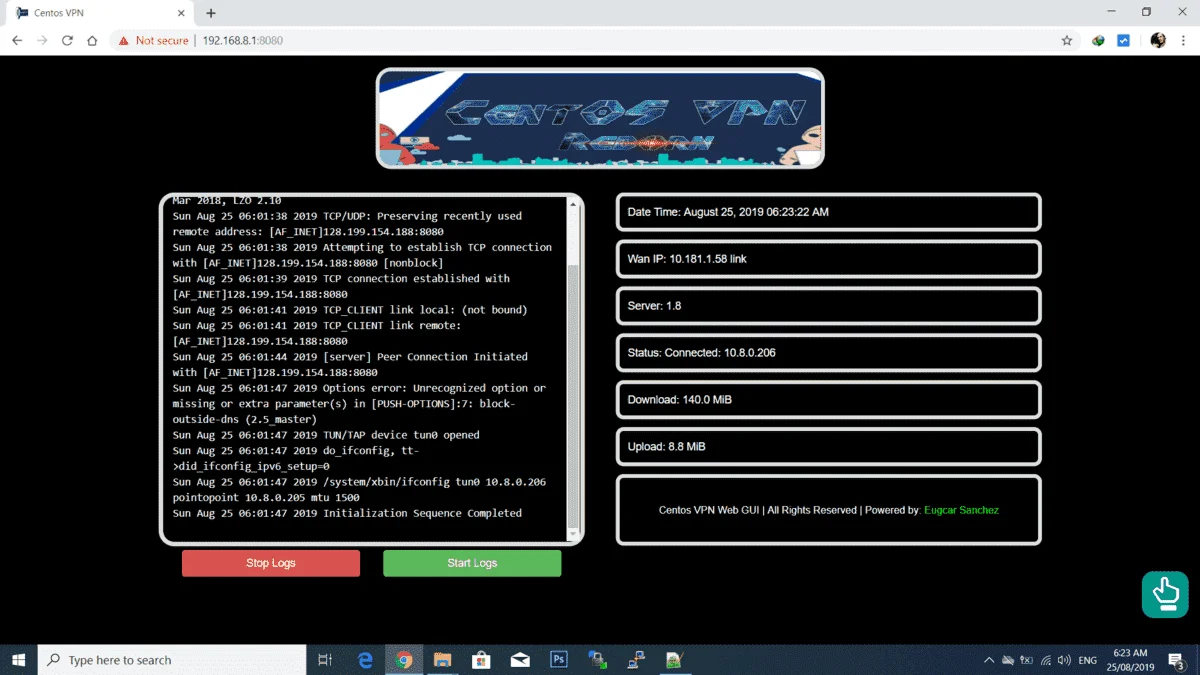
Task: Open Wi-Fi network settings in the tray
Action: coord(1046,660)
